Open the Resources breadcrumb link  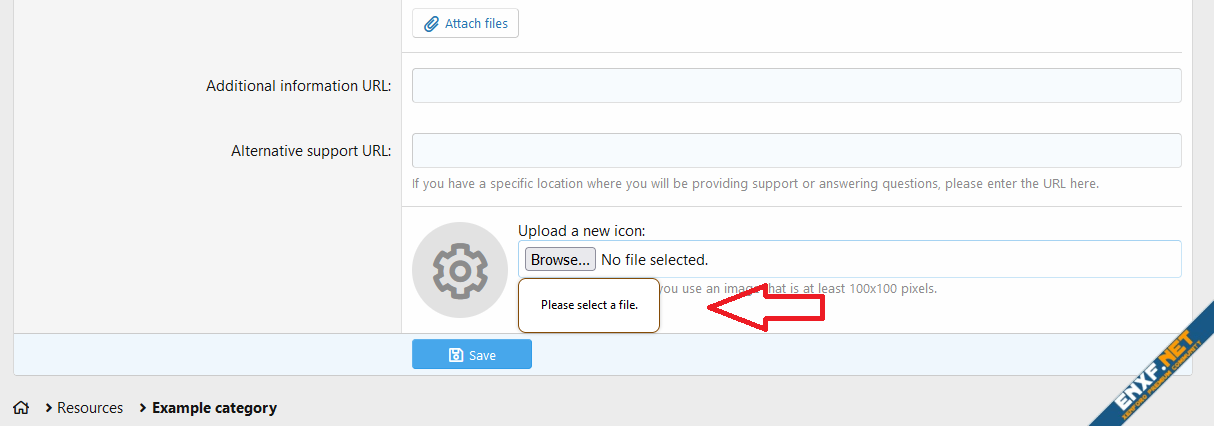click(x=90, y=408)
